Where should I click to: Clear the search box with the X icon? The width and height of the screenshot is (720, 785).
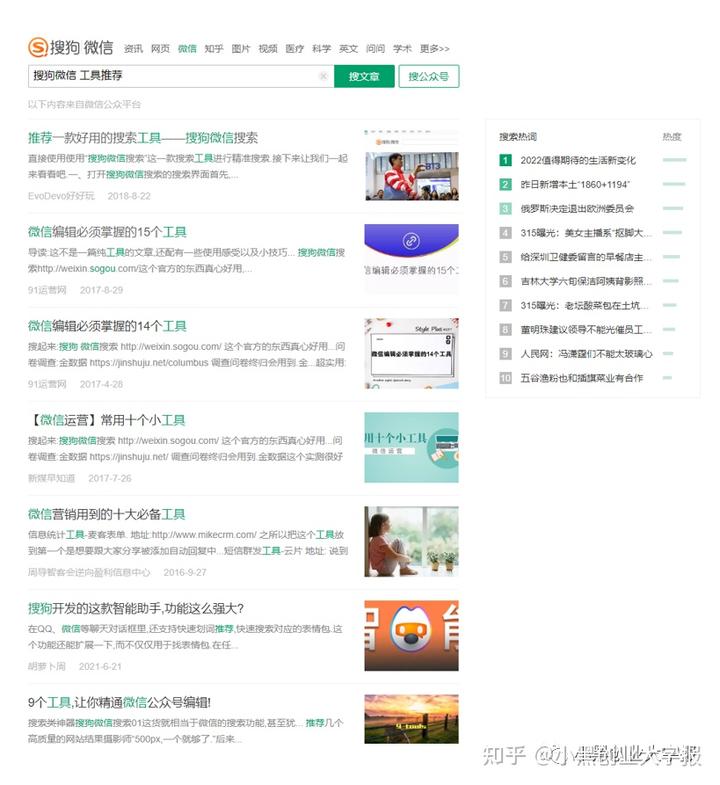[323, 76]
